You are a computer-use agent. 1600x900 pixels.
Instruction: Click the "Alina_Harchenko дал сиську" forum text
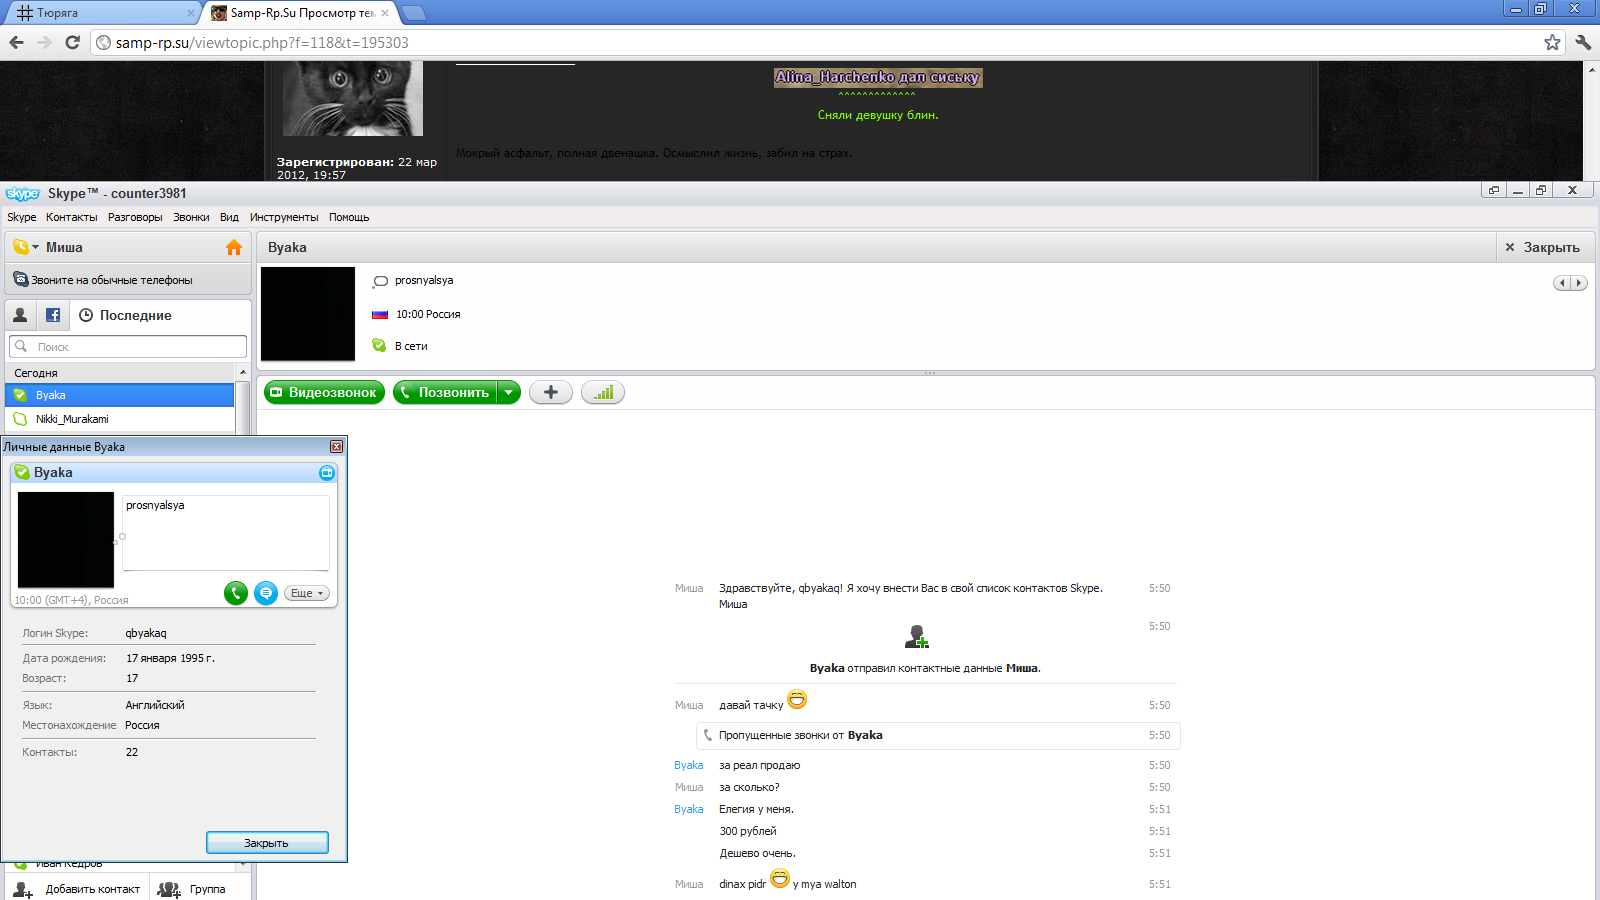point(878,77)
